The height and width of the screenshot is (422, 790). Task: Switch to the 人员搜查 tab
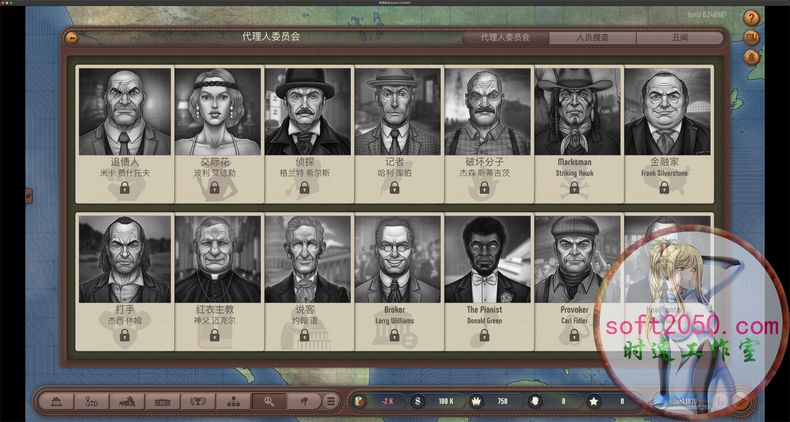(x=592, y=38)
